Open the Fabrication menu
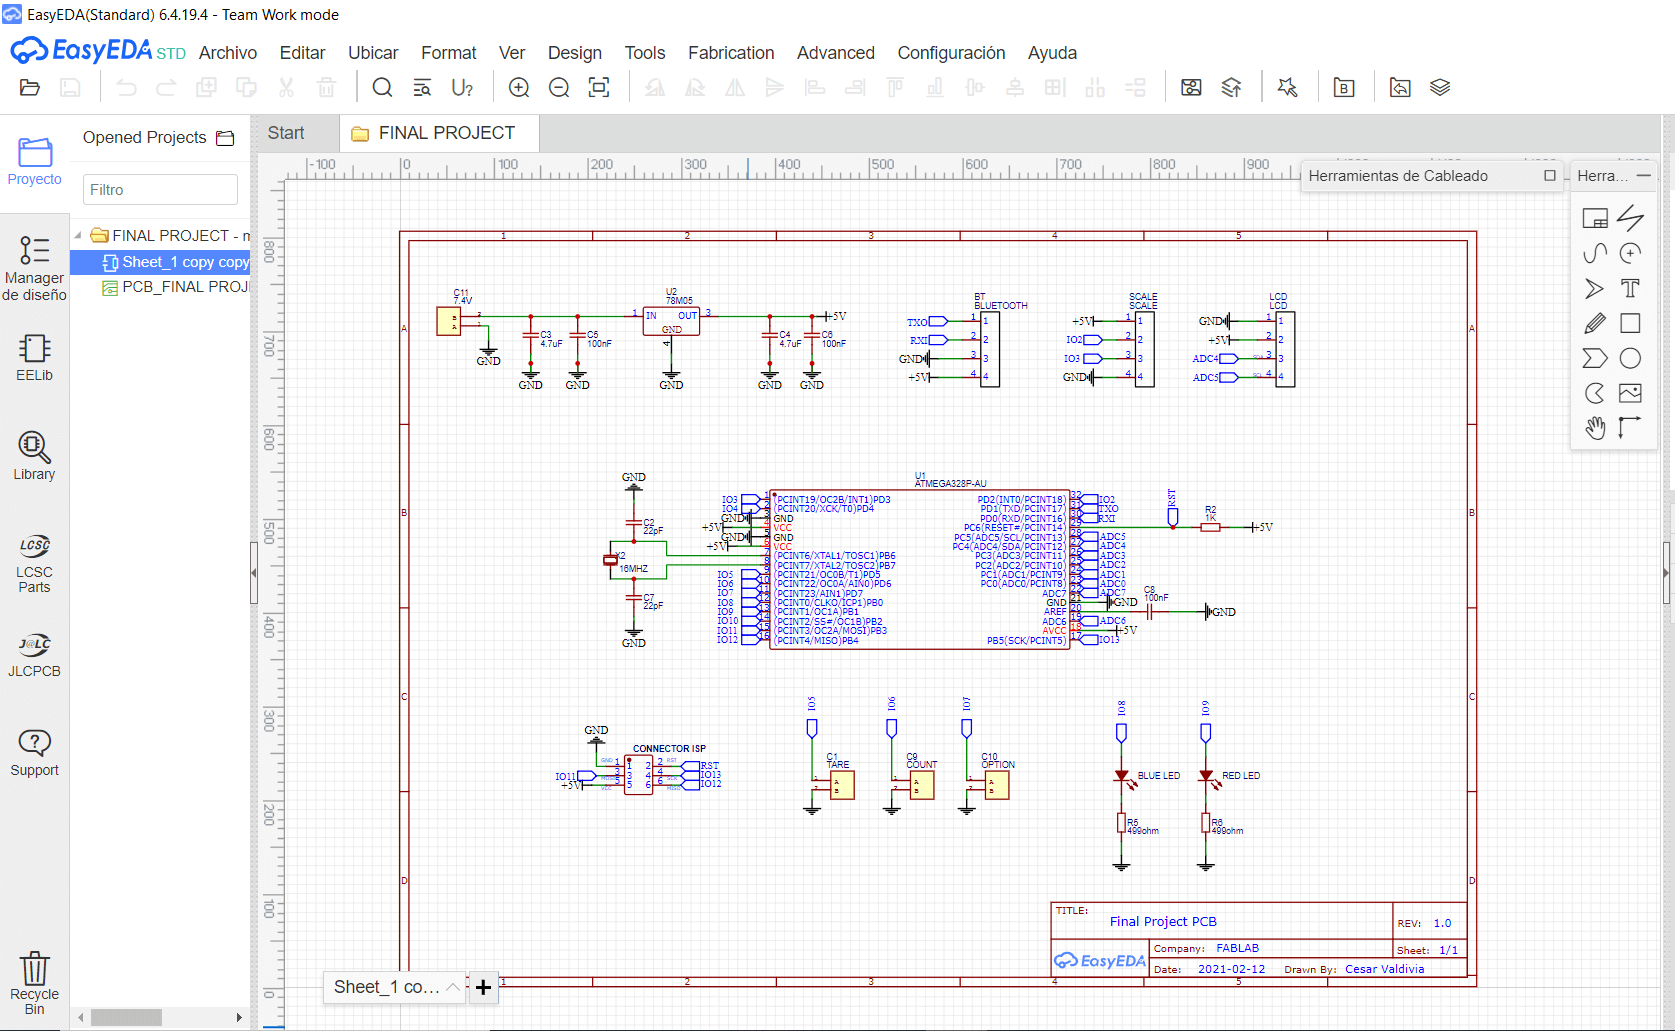 [x=731, y=53]
